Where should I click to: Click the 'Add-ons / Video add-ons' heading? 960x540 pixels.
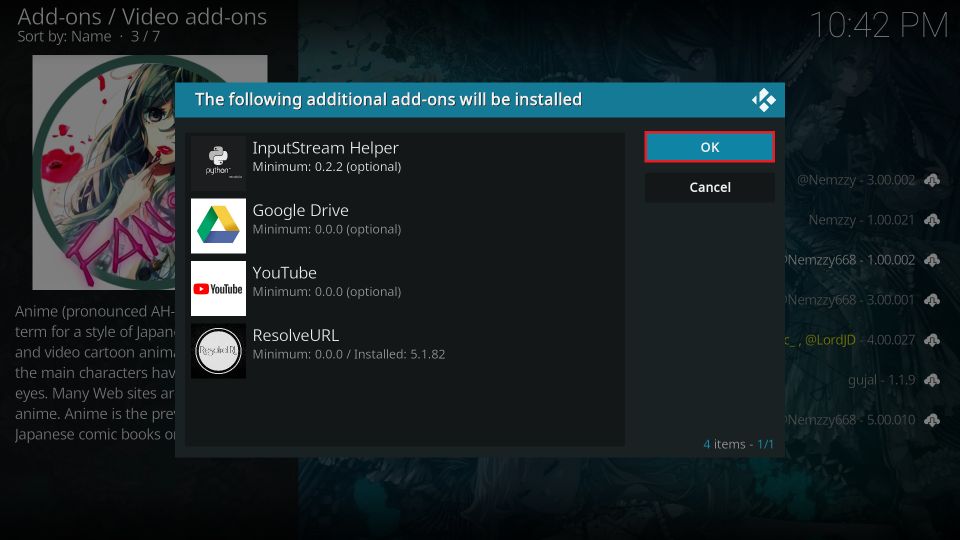click(142, 17)
